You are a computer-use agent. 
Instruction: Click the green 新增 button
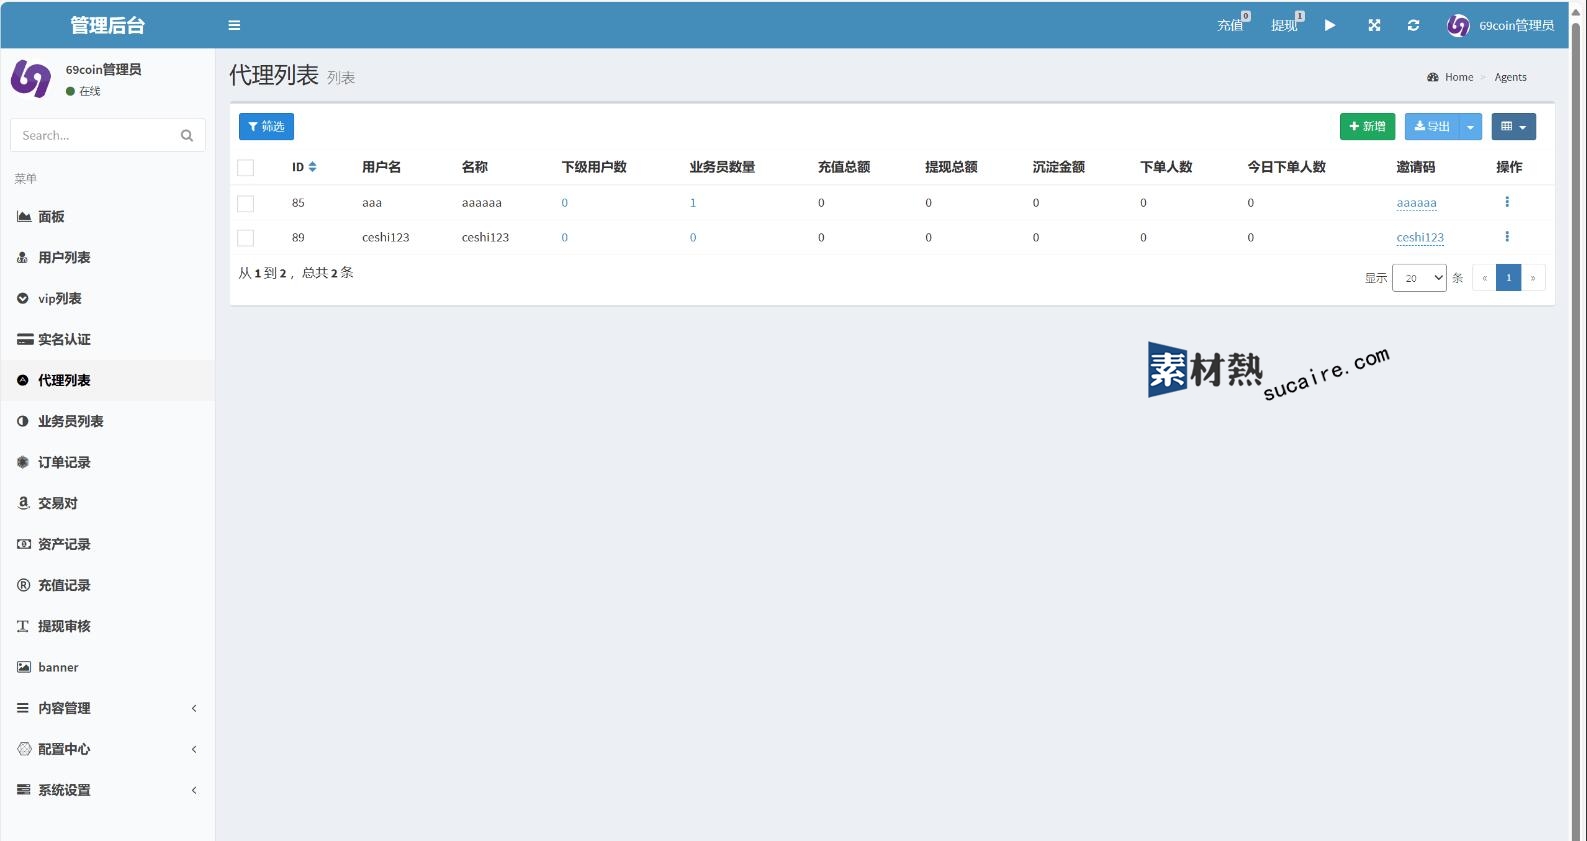coord(1367,127)
